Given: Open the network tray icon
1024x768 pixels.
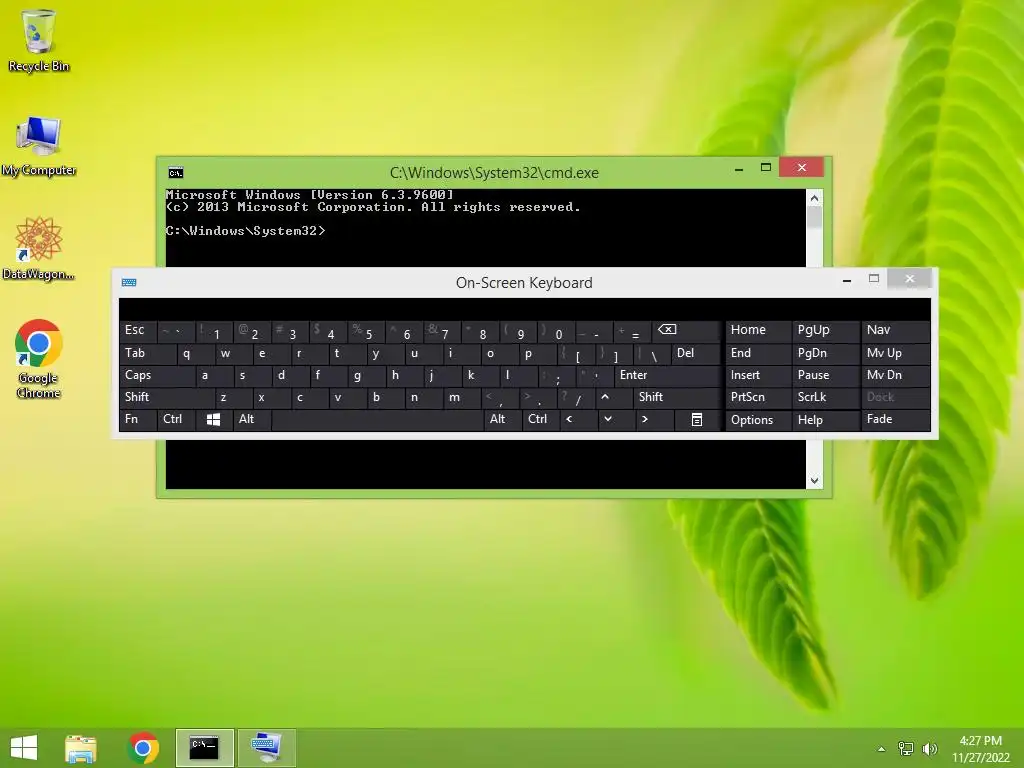Looking at the screenshot, I should click(x=906, y=749).
